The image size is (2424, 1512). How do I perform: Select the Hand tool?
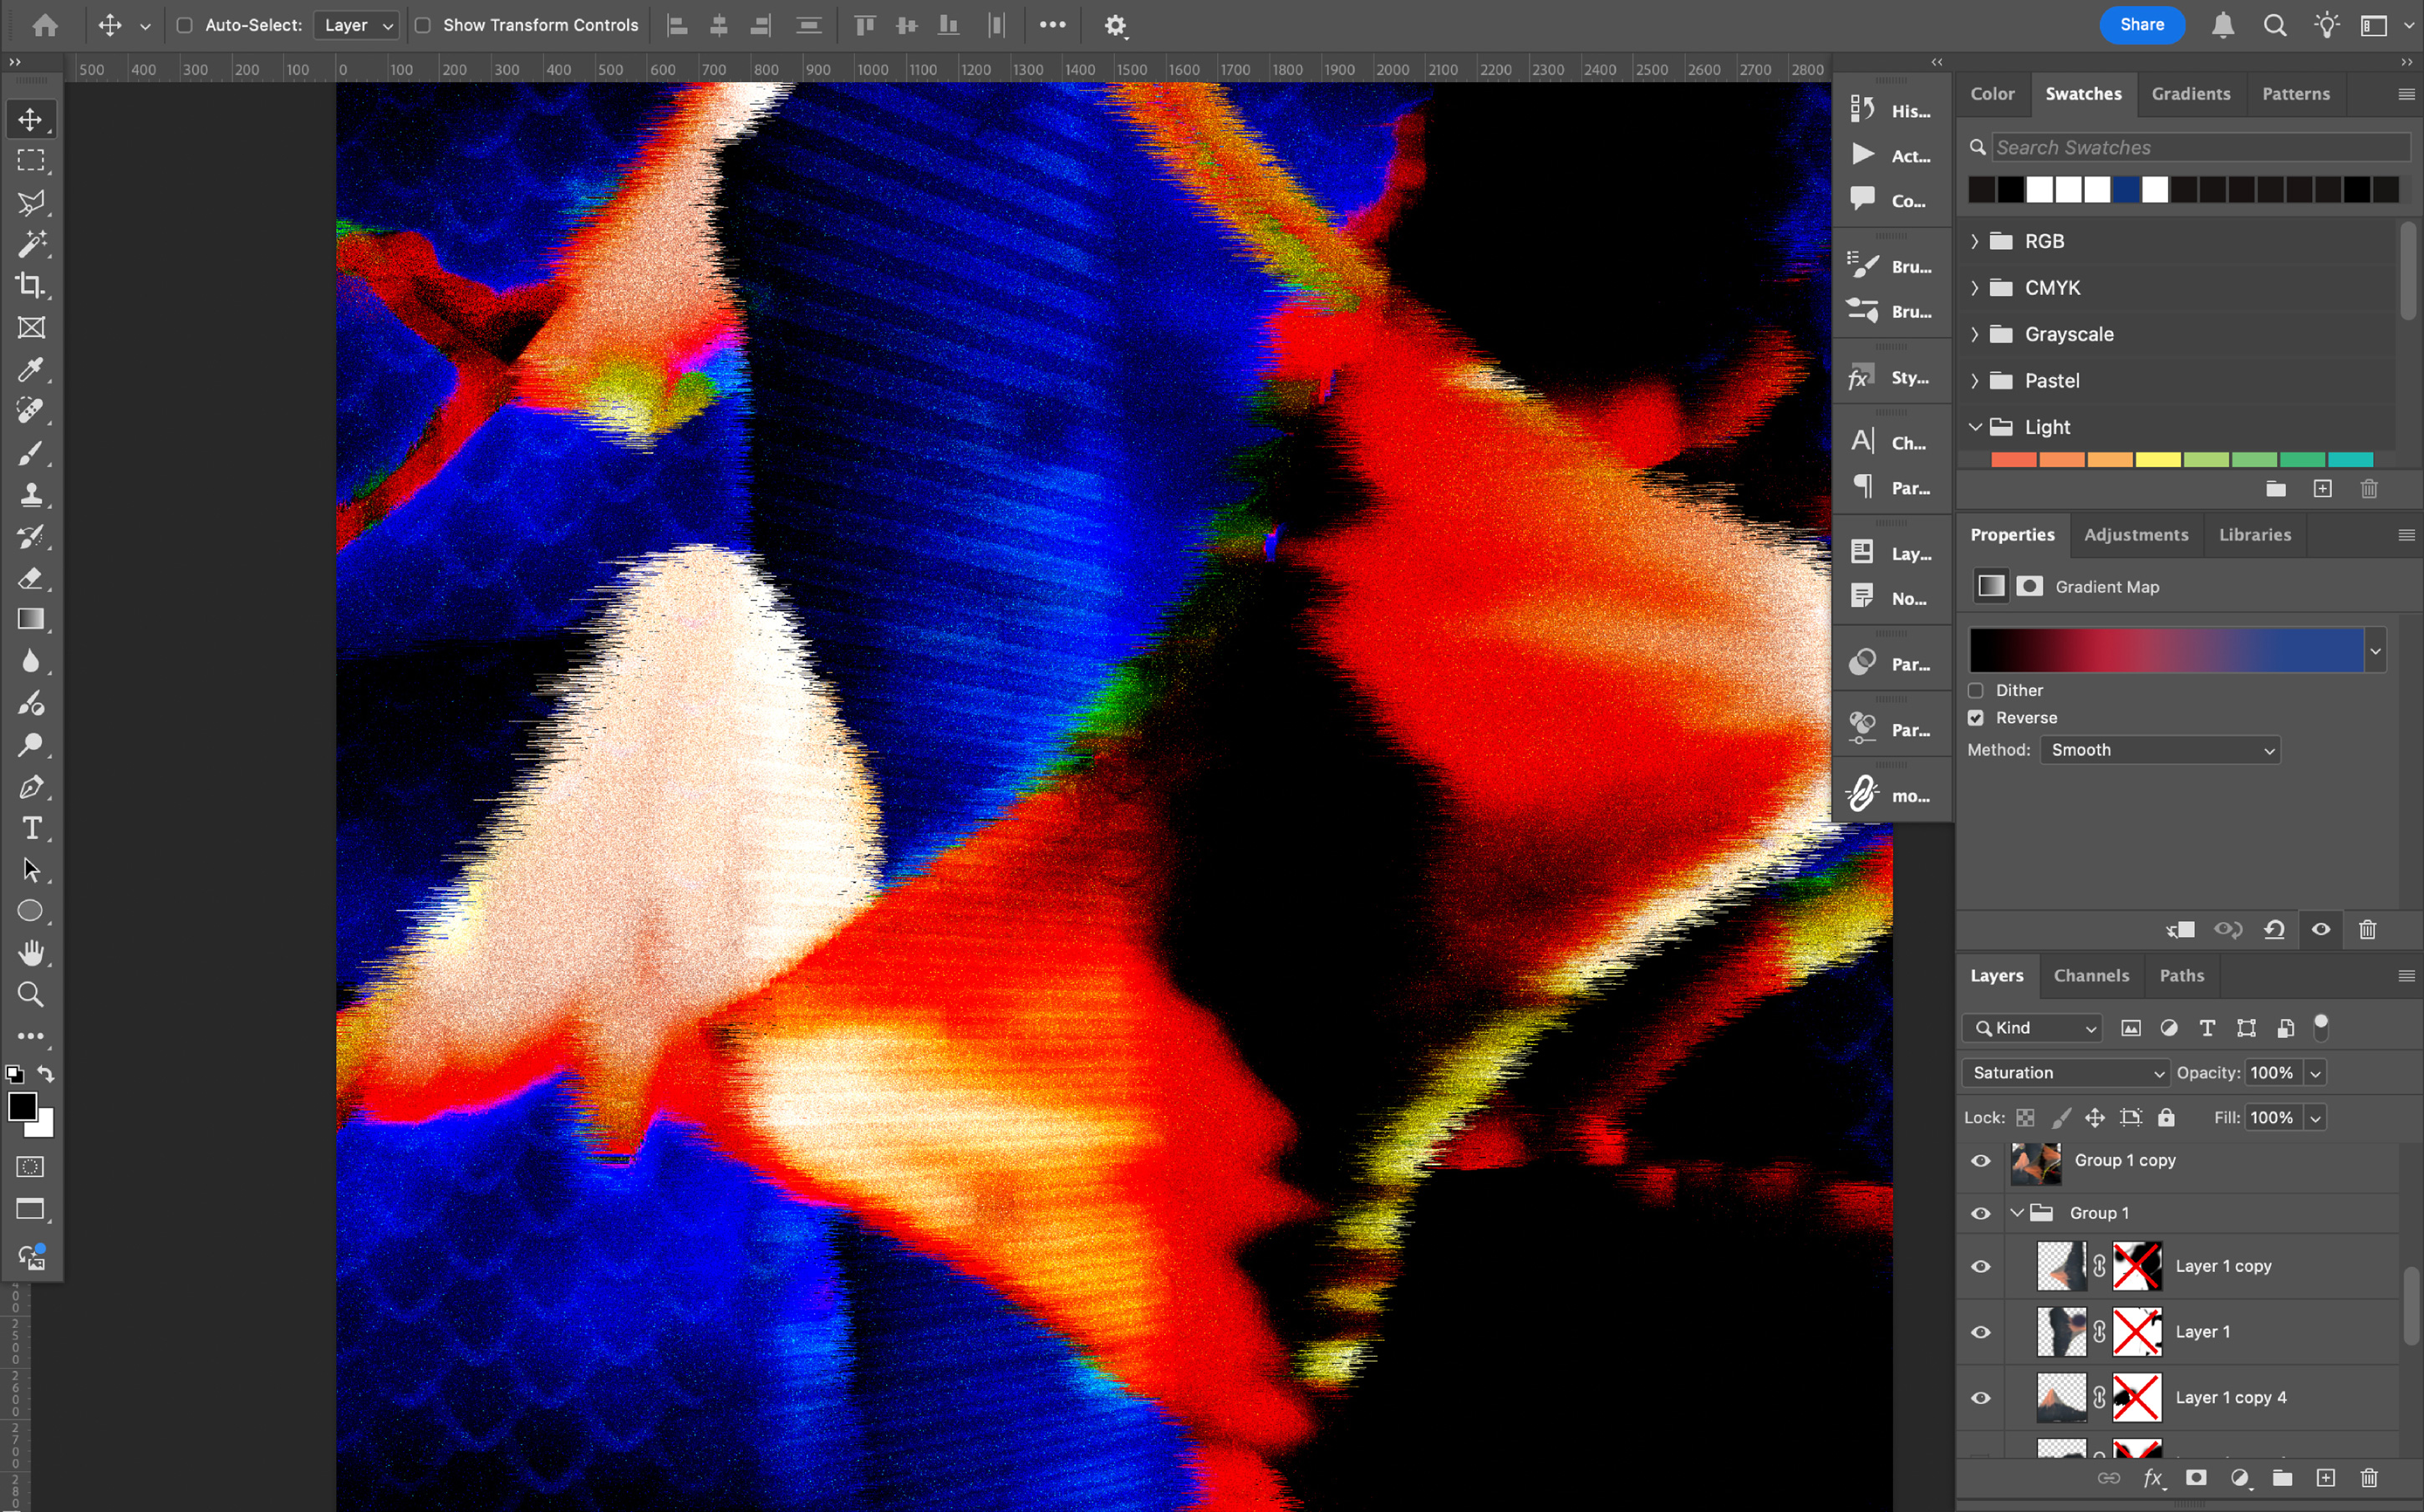coord(31,953)
